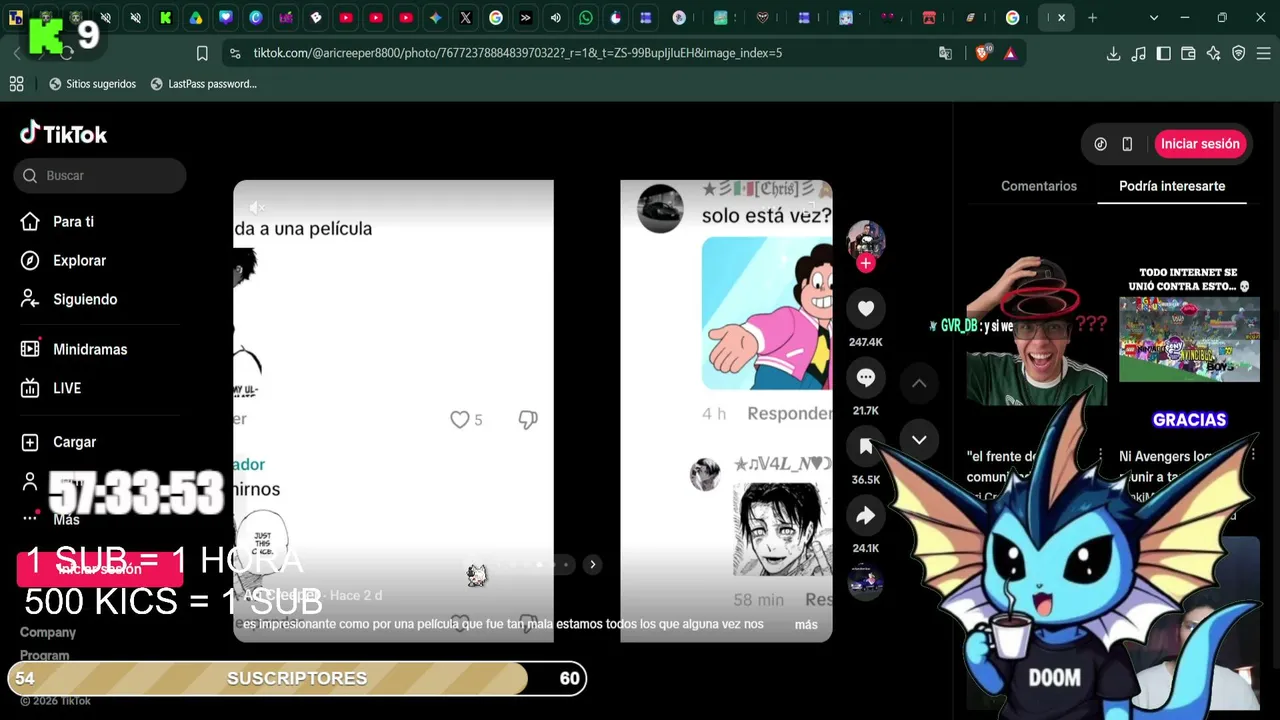Toggle the browser sidebar panel
The height and width of the screenshot is (720, 1280).
(x=1163, y=53)
